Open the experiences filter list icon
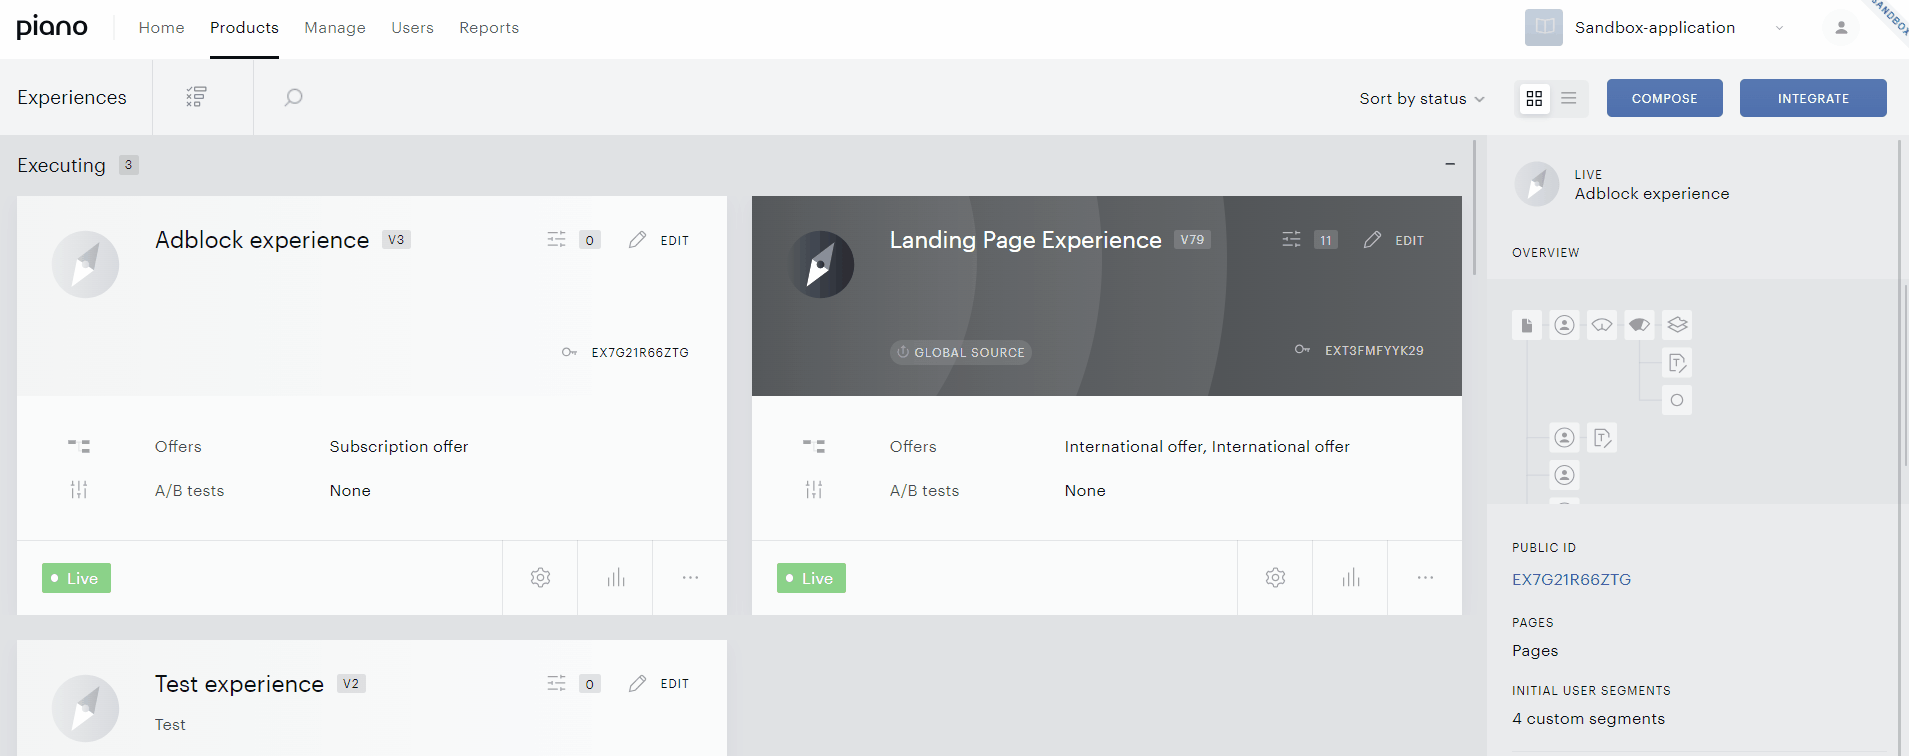The height and width of the screenshot is (756, 1909). [196, 97]
